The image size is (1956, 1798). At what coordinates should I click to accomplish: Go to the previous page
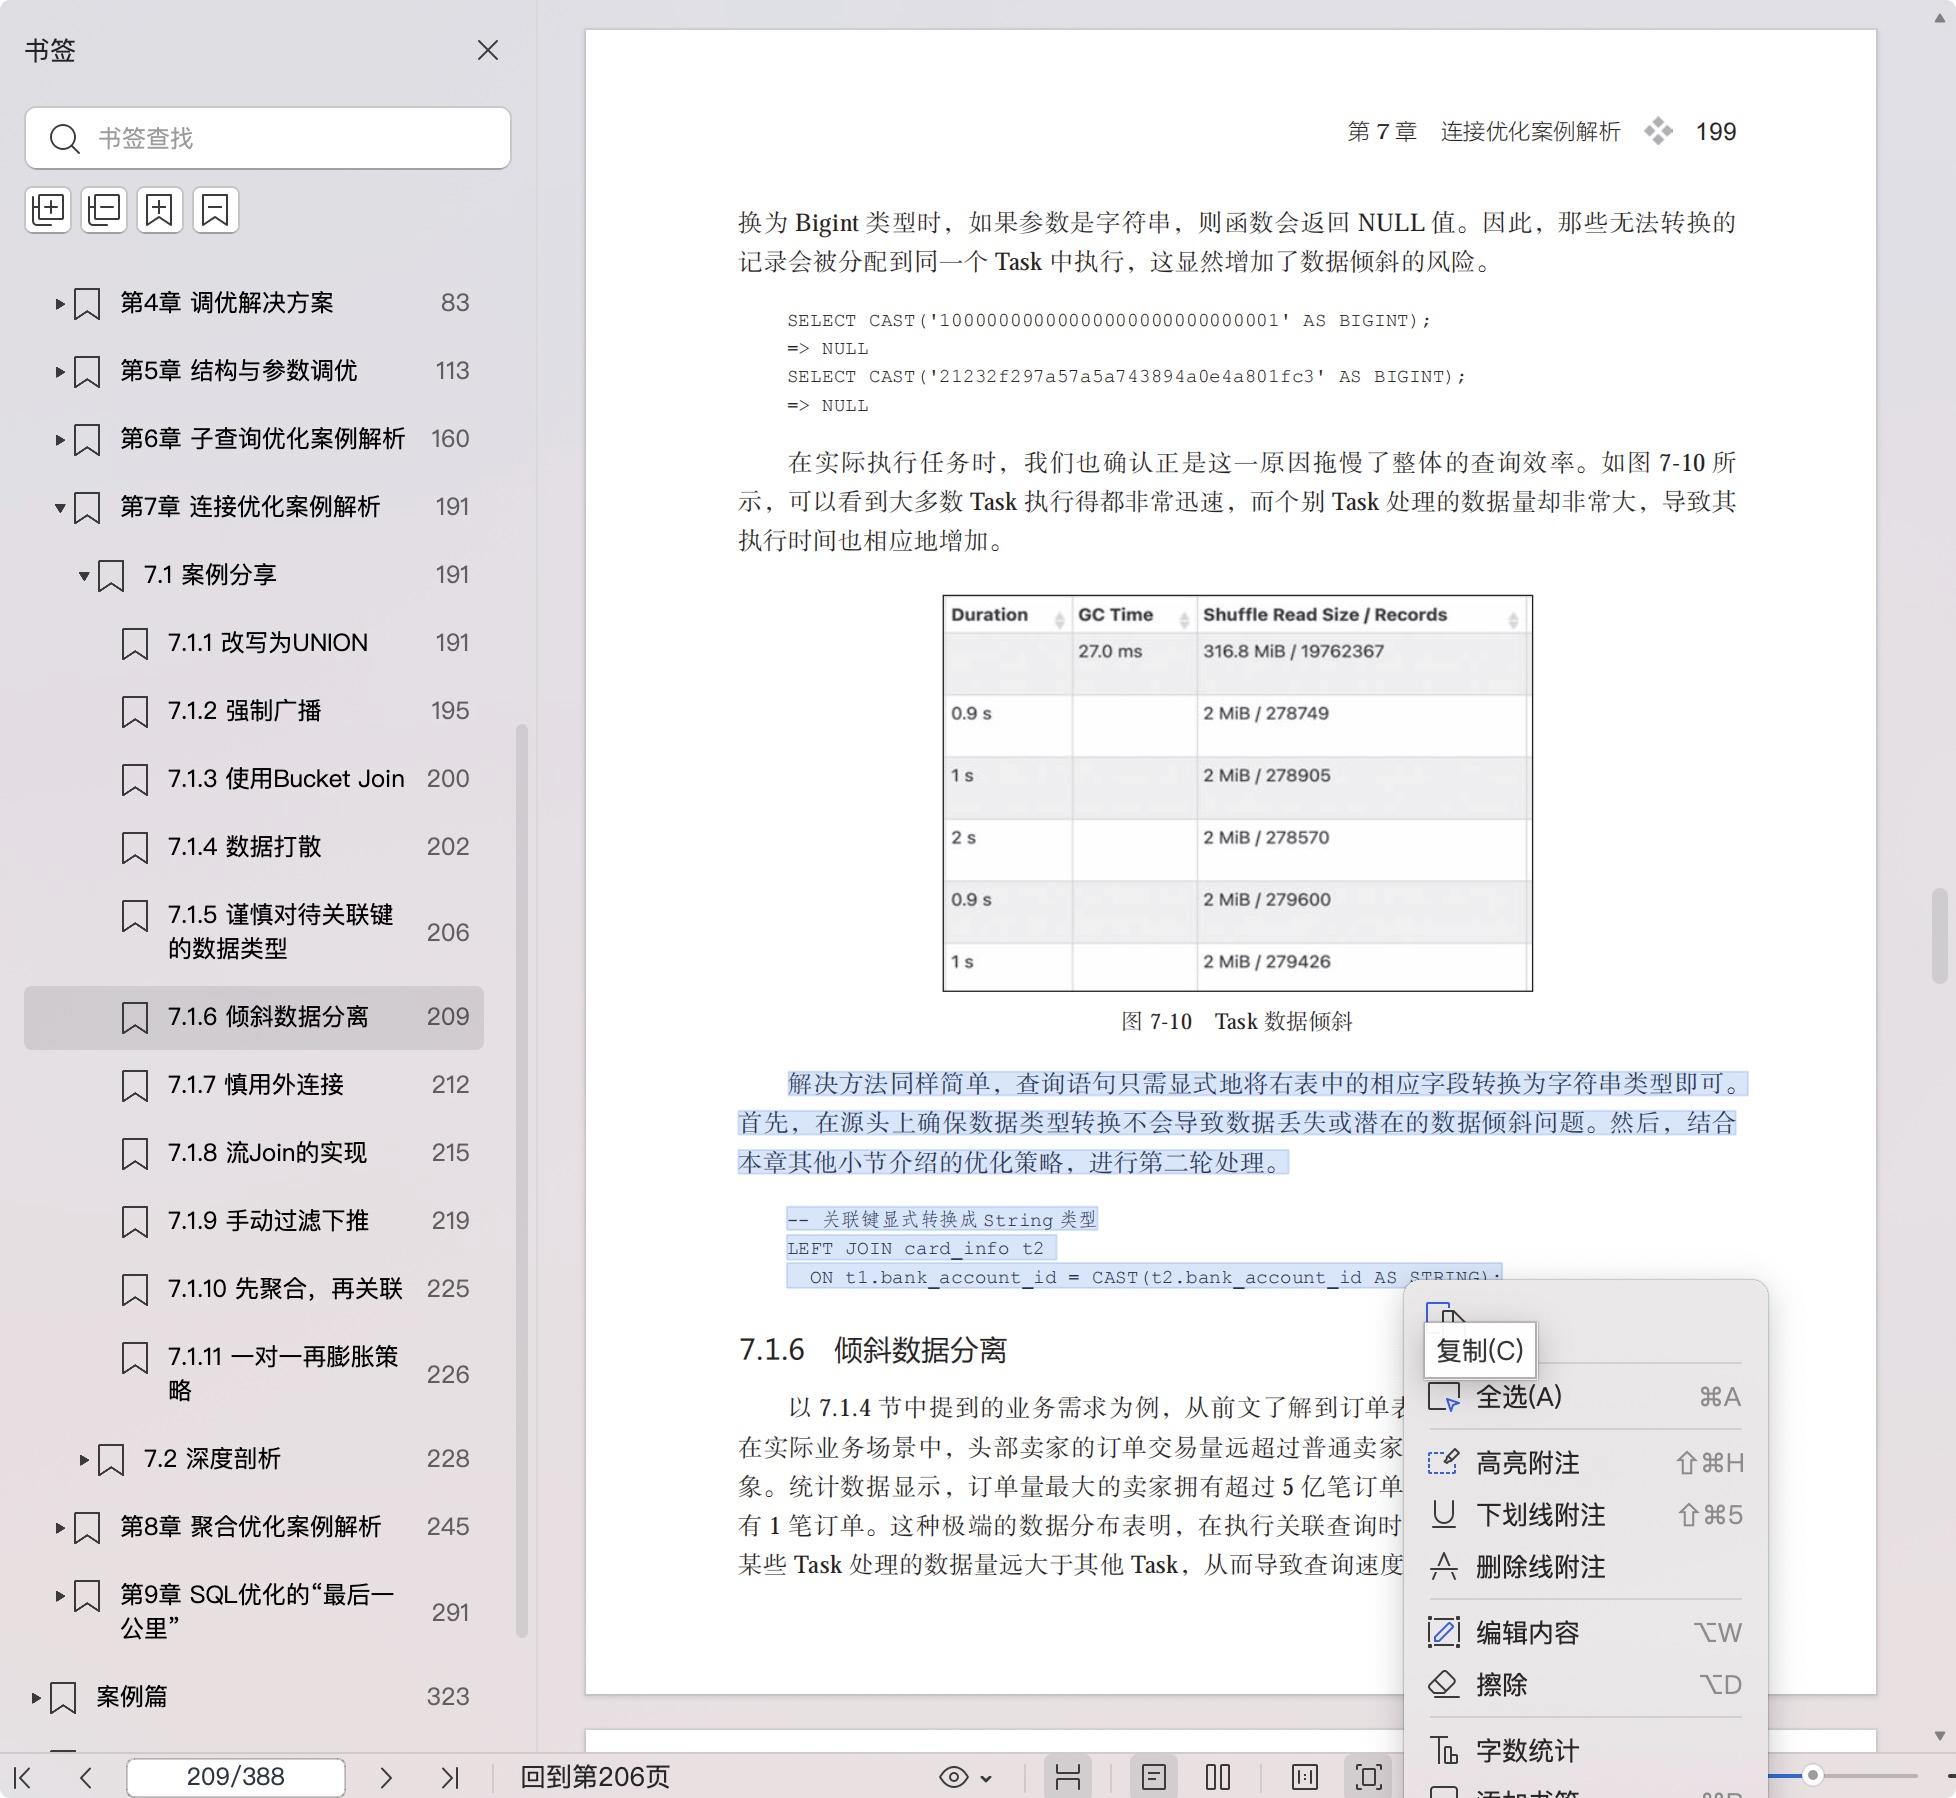click(86, 1777)
